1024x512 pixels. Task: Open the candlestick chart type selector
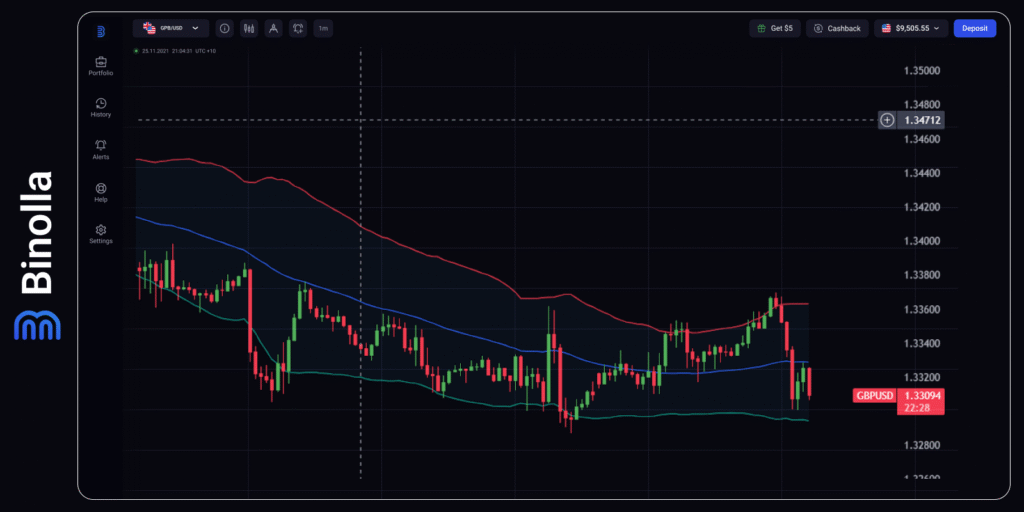[x=249, y=28]
